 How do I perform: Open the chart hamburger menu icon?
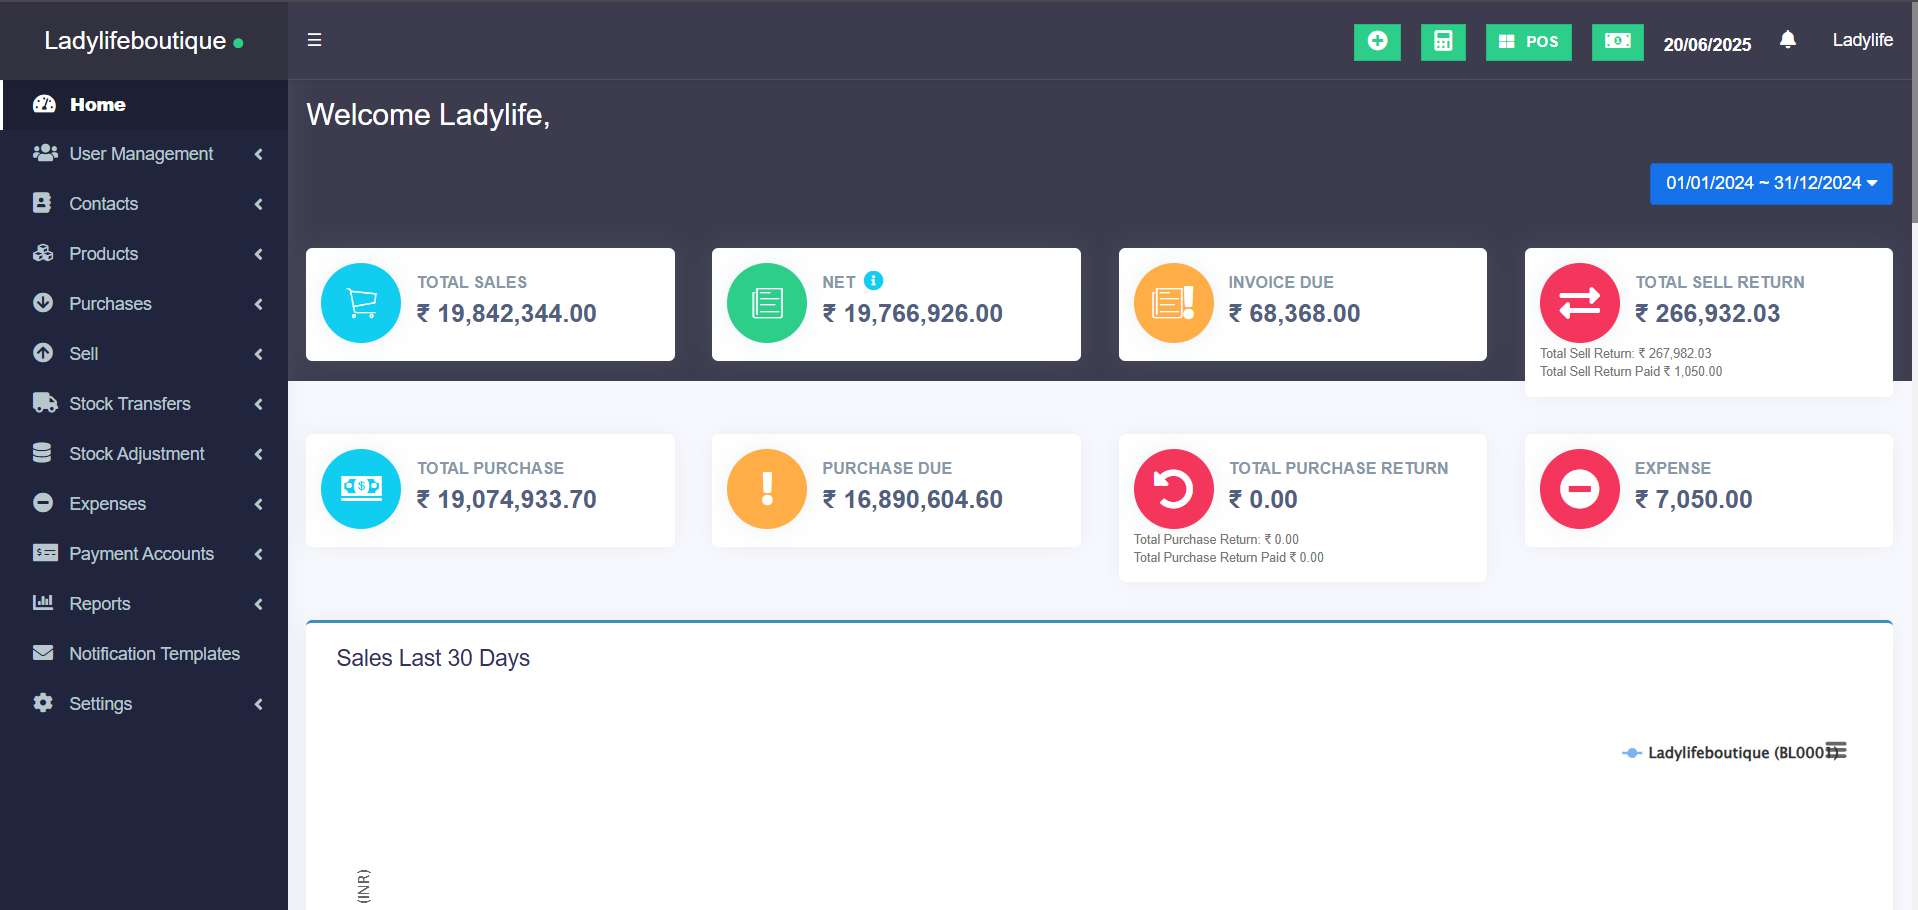pyautogui.click(x=1836, y=751)
